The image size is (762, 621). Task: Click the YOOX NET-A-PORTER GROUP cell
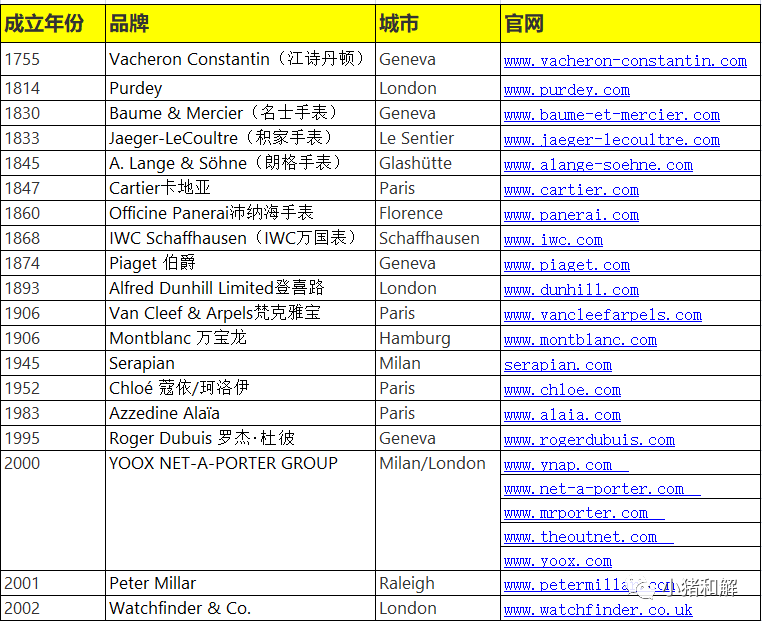click(x=241, y=511)
